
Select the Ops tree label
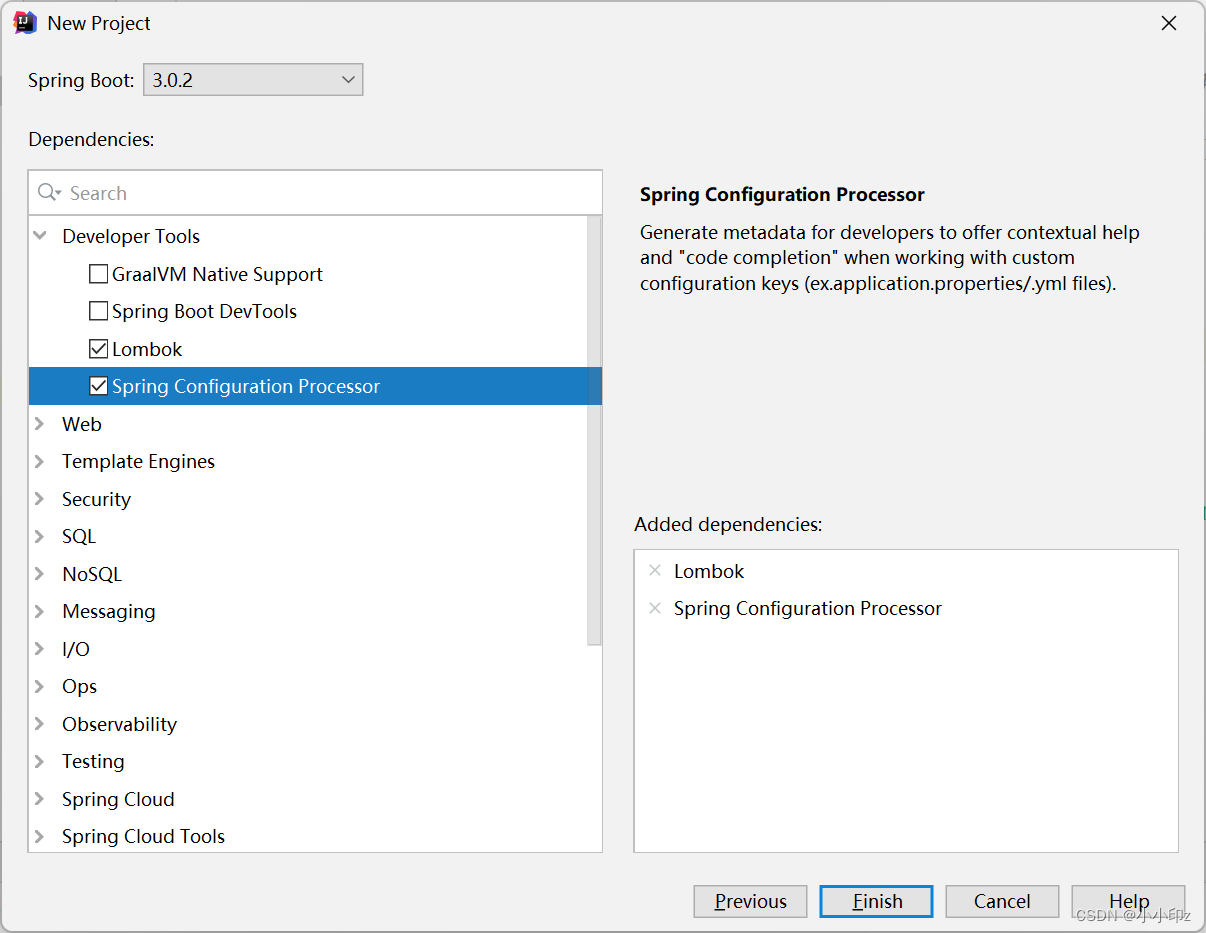79,686
